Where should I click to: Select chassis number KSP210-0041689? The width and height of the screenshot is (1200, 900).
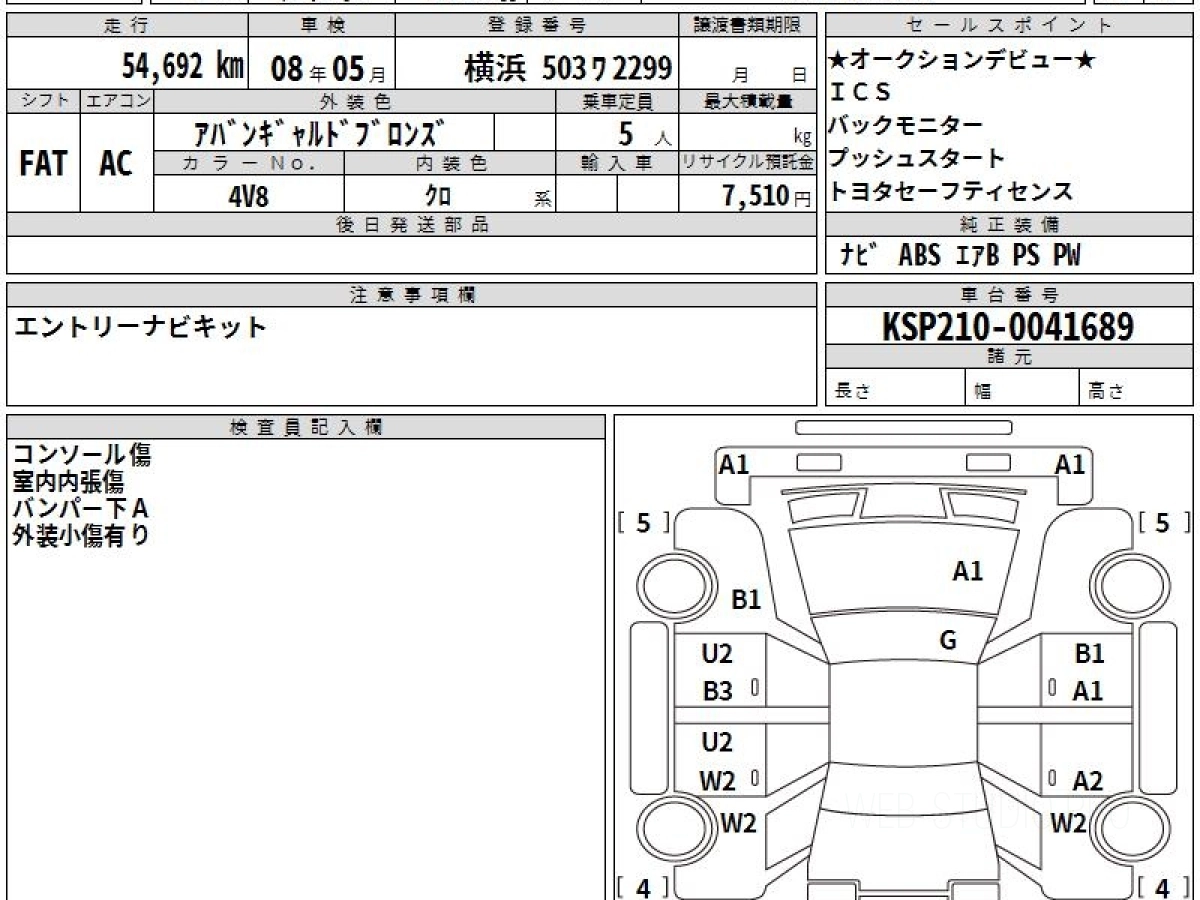(1008, 326)
